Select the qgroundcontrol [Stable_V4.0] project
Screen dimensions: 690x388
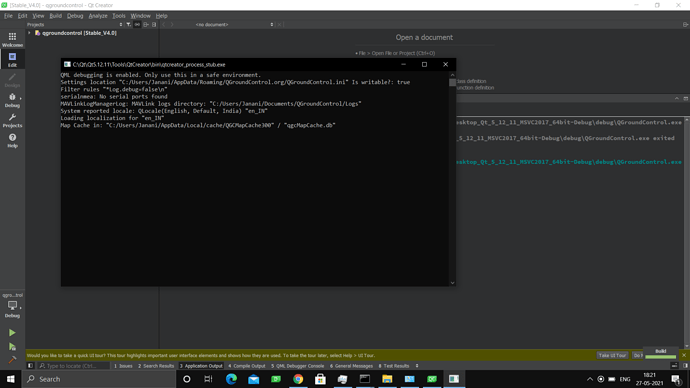(79, 33)
